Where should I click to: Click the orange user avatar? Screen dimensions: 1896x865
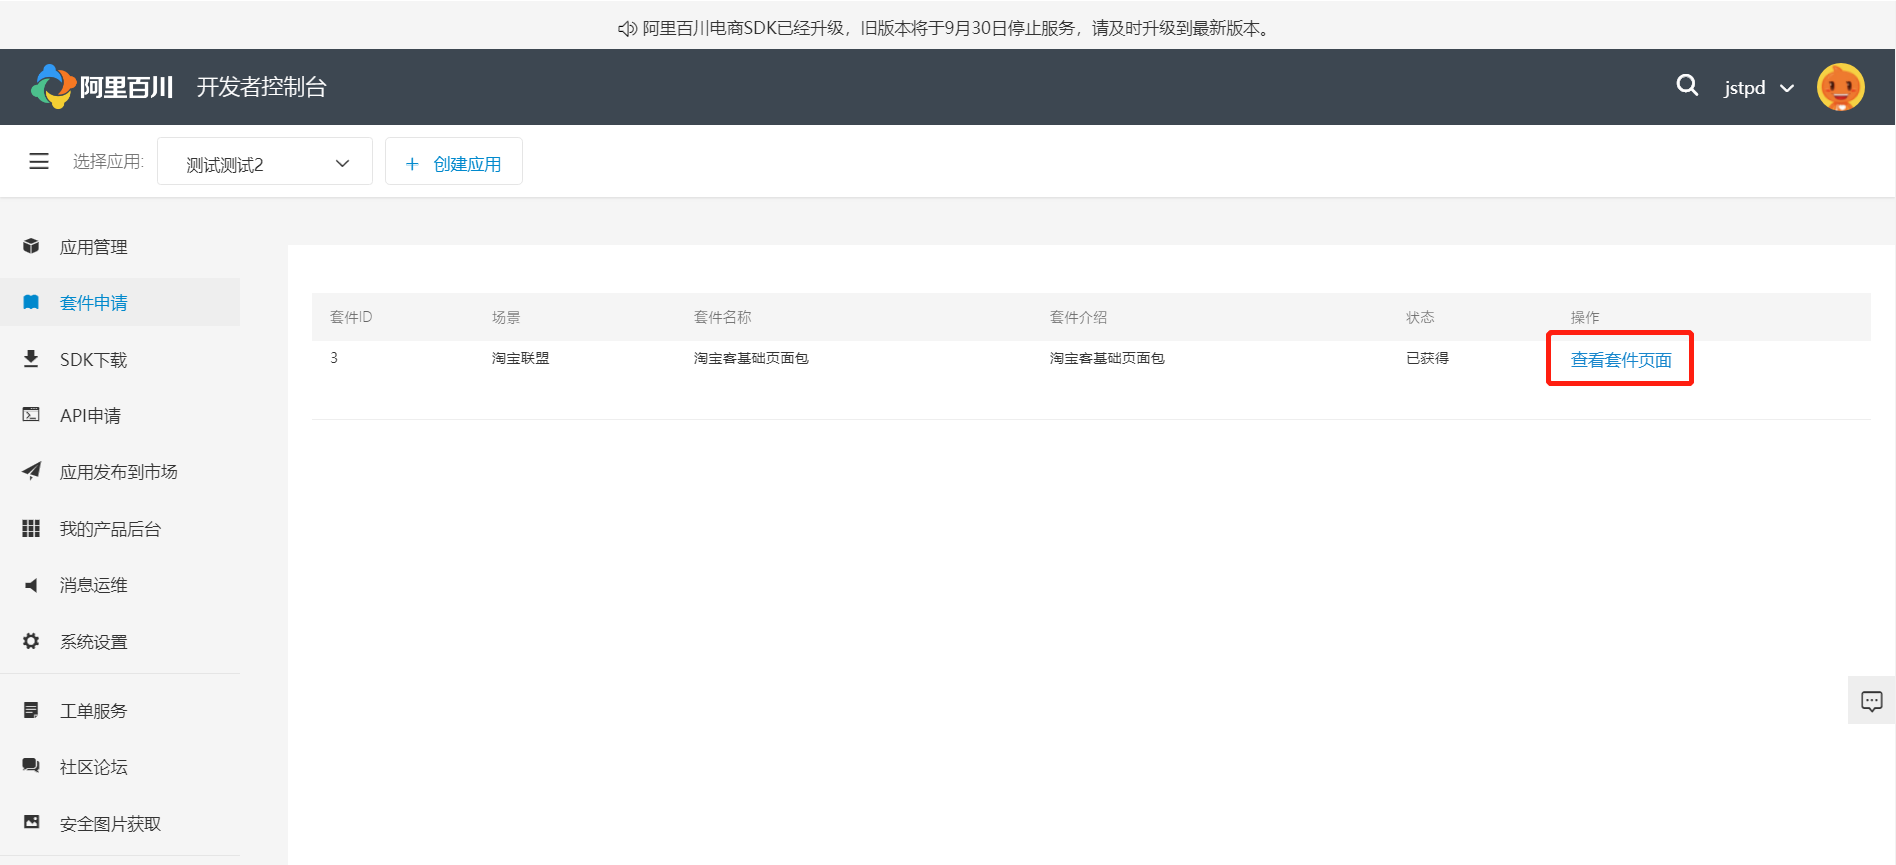click(1841, 87)
